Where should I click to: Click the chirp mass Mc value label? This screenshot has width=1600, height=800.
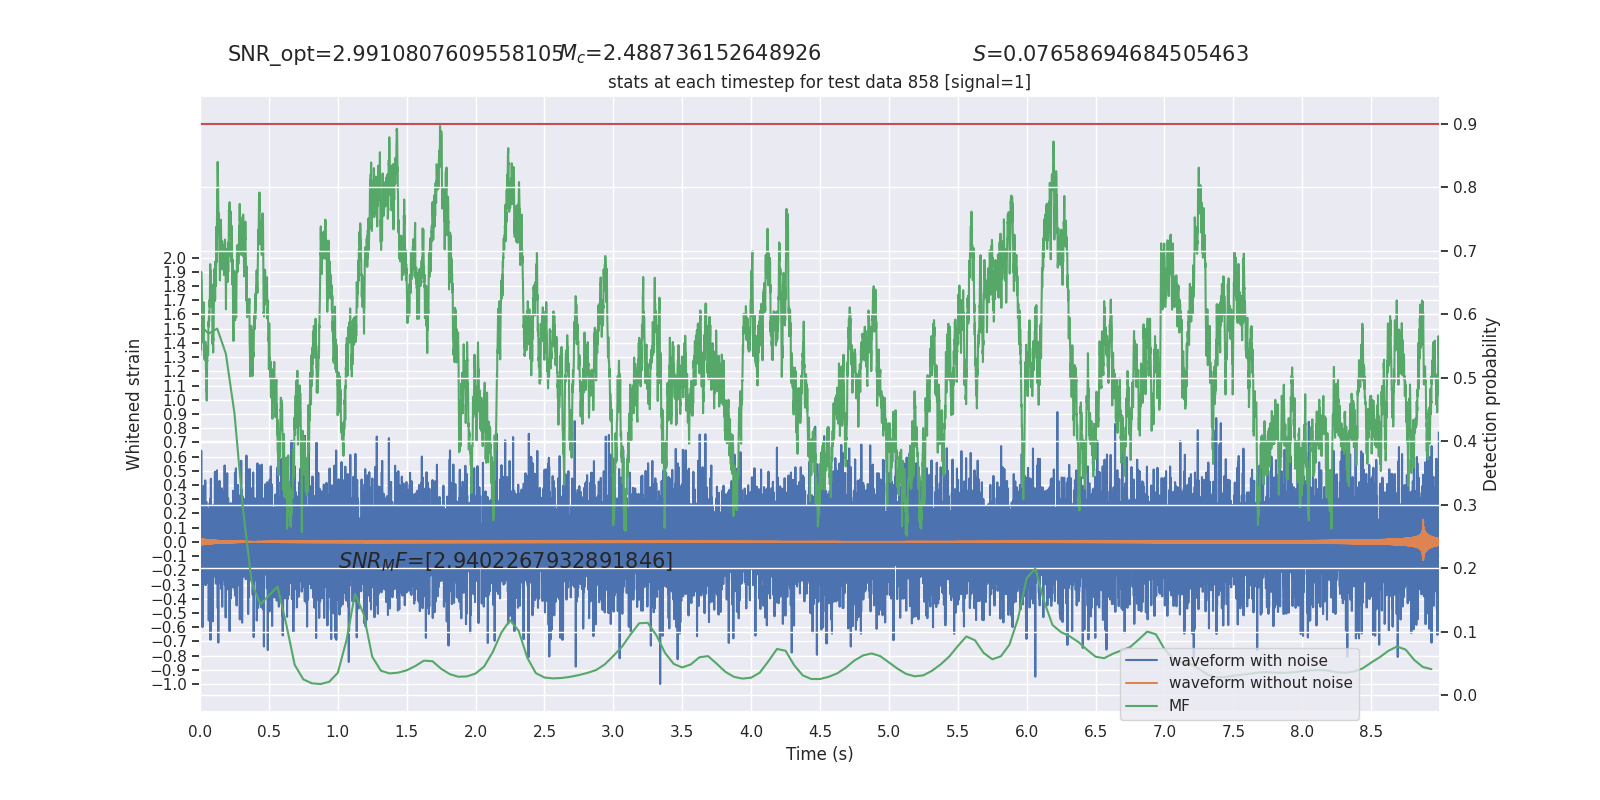click(x=690, y=53)
